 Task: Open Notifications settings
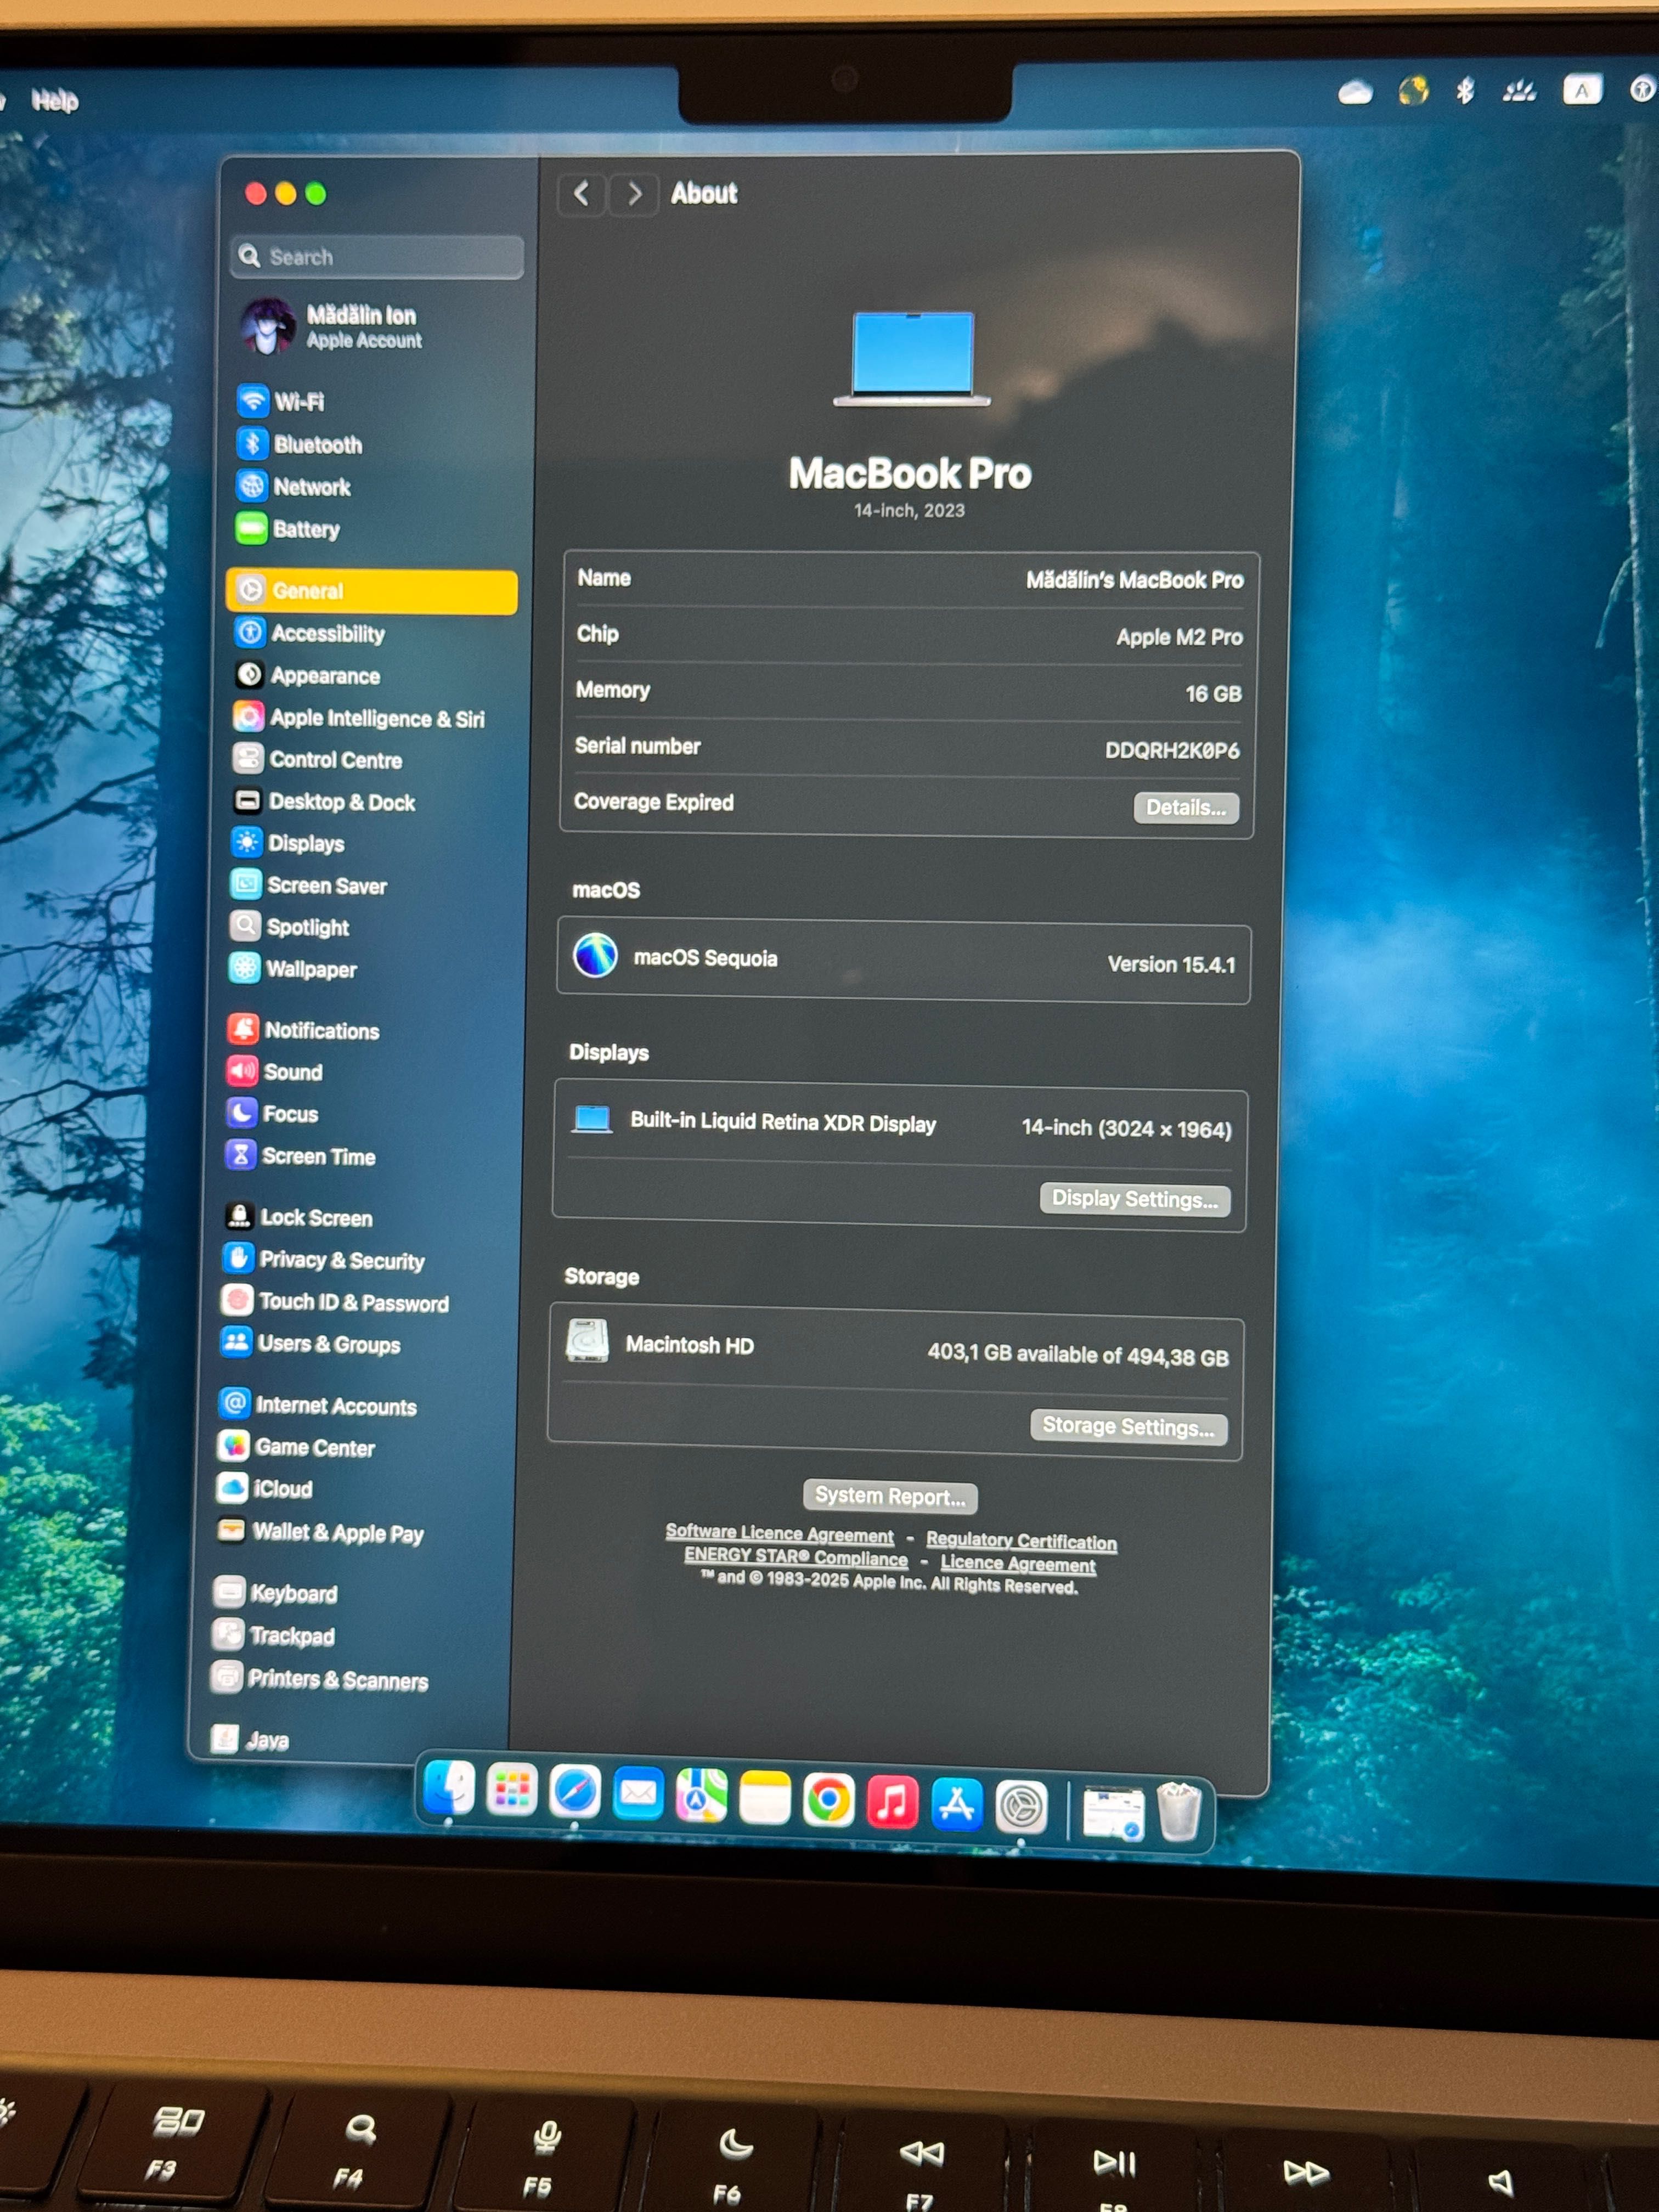[304, 1030]
